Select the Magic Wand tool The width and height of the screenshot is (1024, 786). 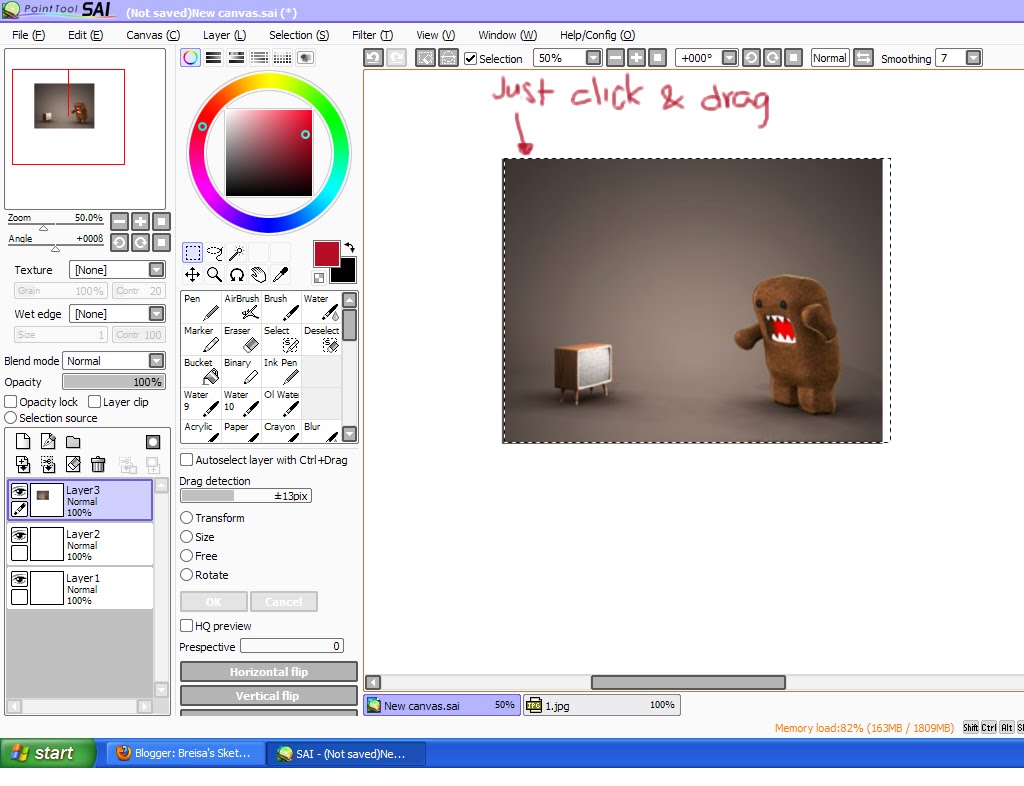(x=236, y=253)
